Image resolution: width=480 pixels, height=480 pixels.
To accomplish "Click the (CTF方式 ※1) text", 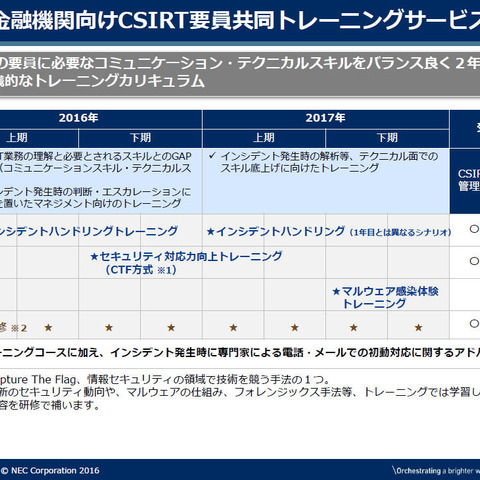I will click(x=141, y=270).
